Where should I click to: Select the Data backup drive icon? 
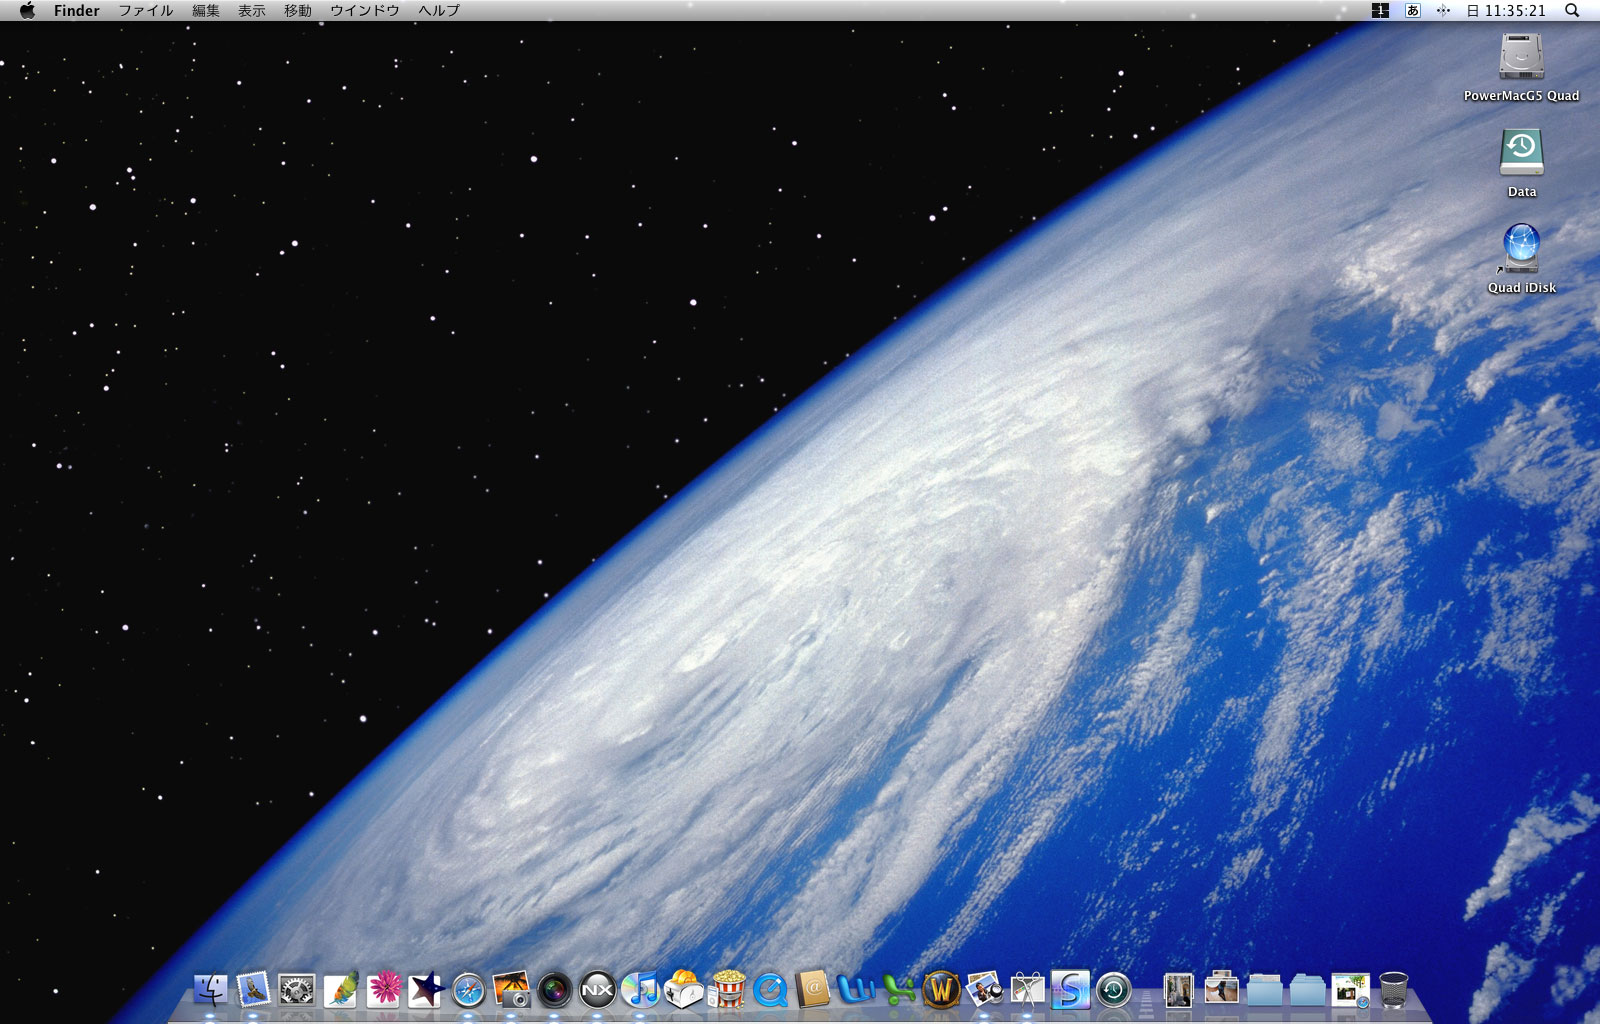pyautogui.click(x=1522, y=153)
